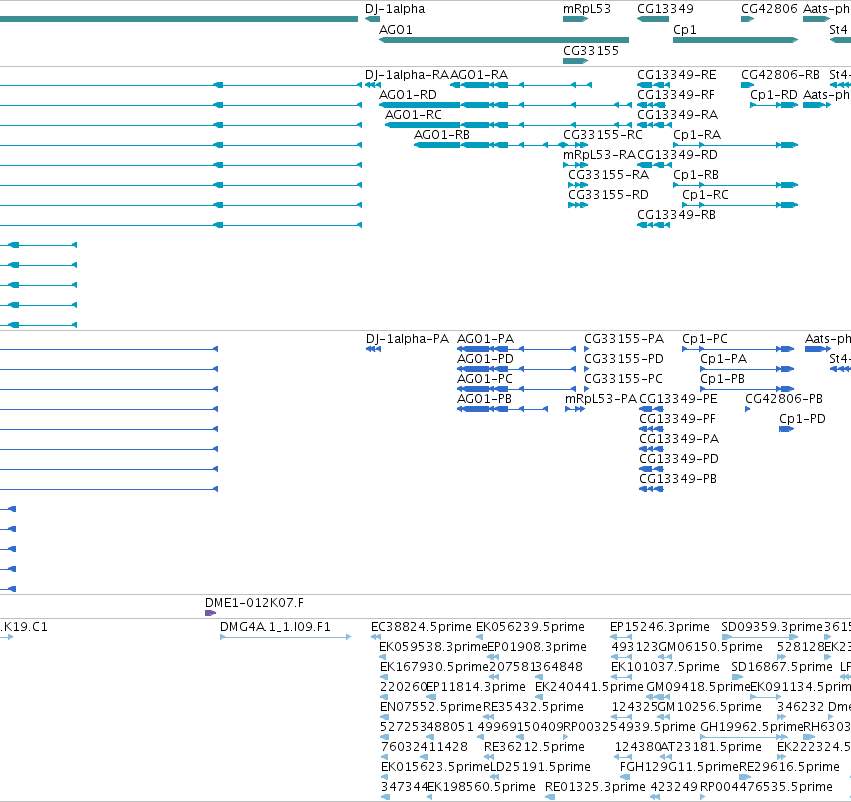The image size is (851, 802).
Task: Click the CG33155-RC transcript label
Action: click(x=602, y=135)
